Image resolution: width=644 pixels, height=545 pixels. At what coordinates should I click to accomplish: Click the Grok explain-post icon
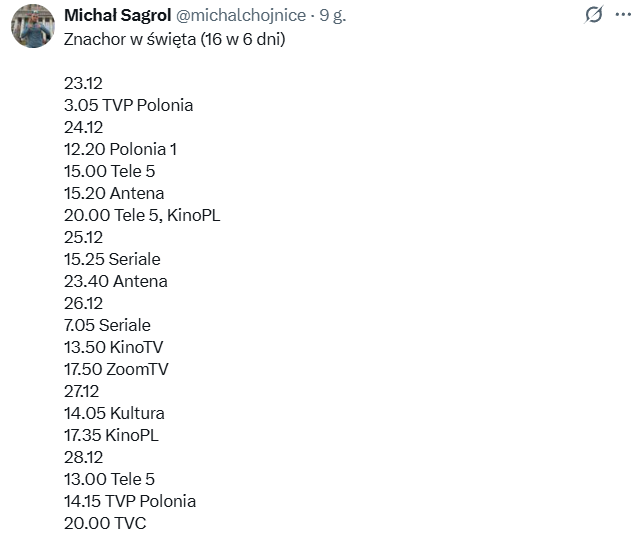[x=594, y=15]
